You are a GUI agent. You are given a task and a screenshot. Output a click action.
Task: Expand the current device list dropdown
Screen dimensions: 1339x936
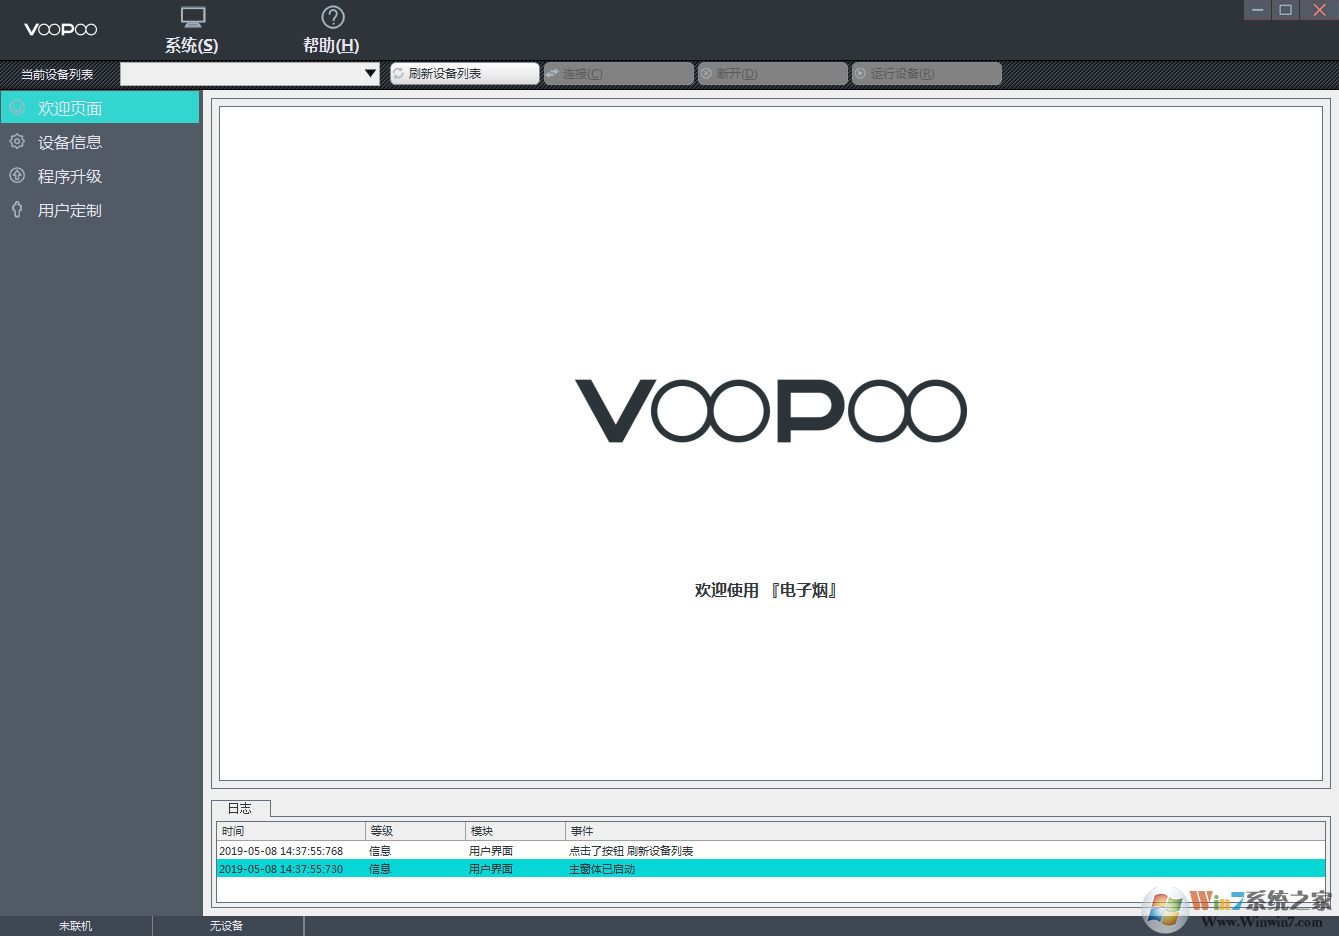(x=370, y=73)
